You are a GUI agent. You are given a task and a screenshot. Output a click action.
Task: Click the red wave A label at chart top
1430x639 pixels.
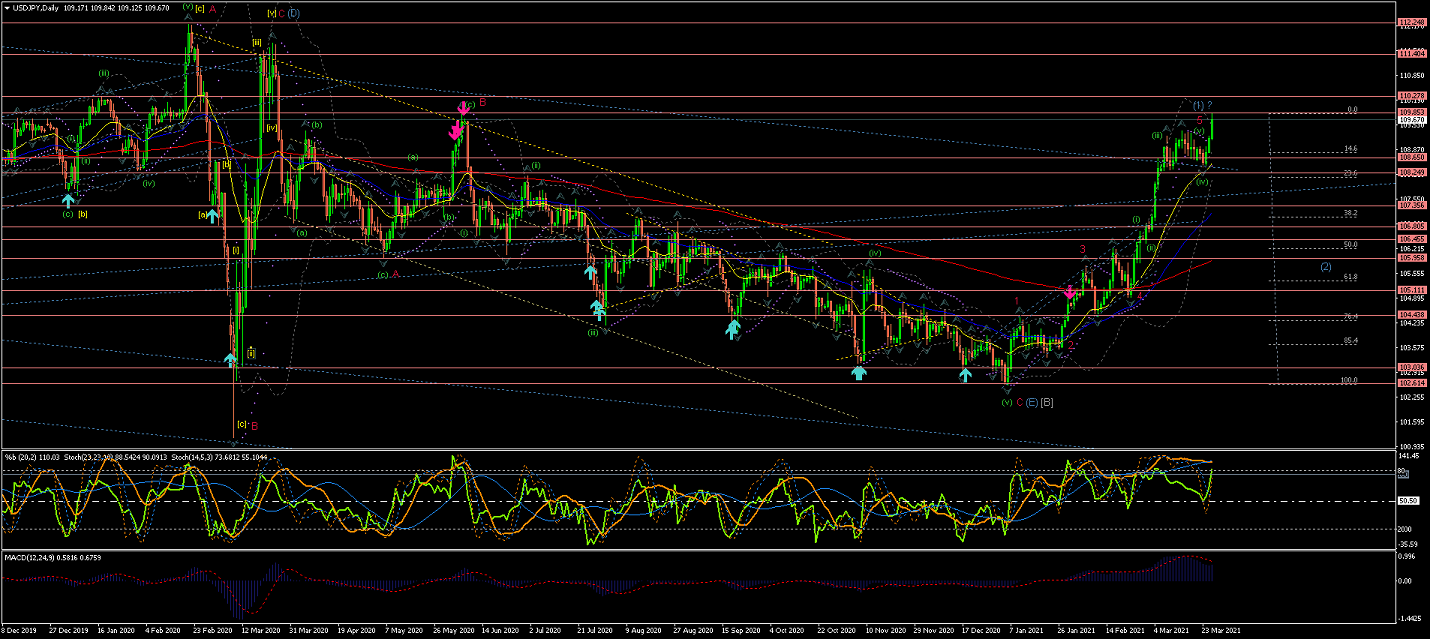tap(213, 8)
